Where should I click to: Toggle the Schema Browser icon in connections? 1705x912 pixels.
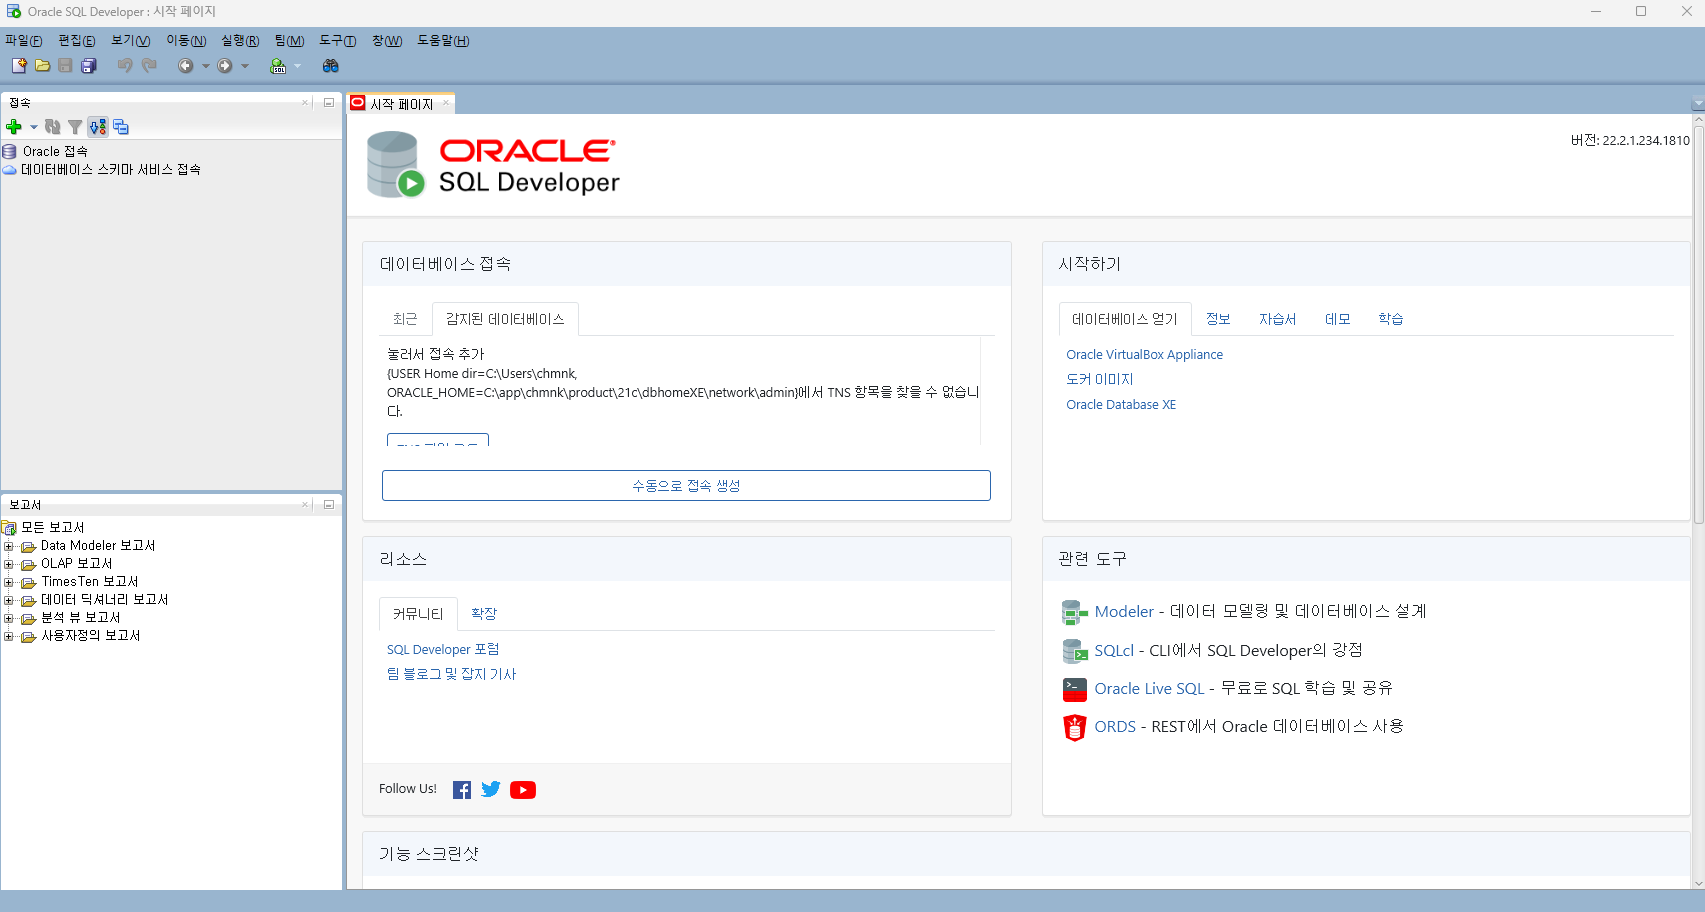pos(97,127)
